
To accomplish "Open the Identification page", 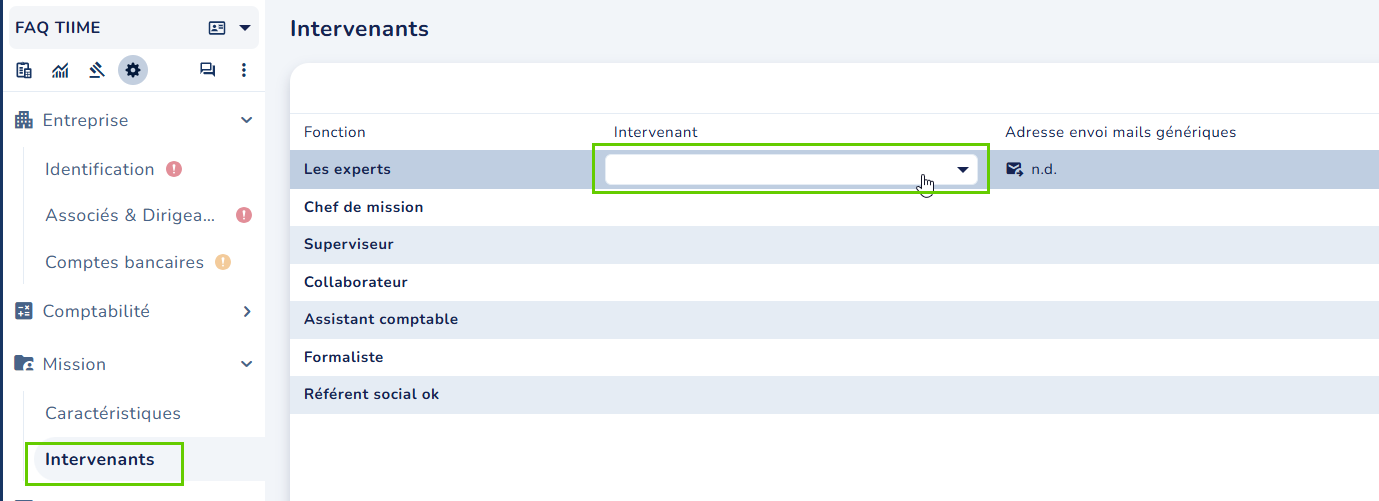I will (100, 169).
